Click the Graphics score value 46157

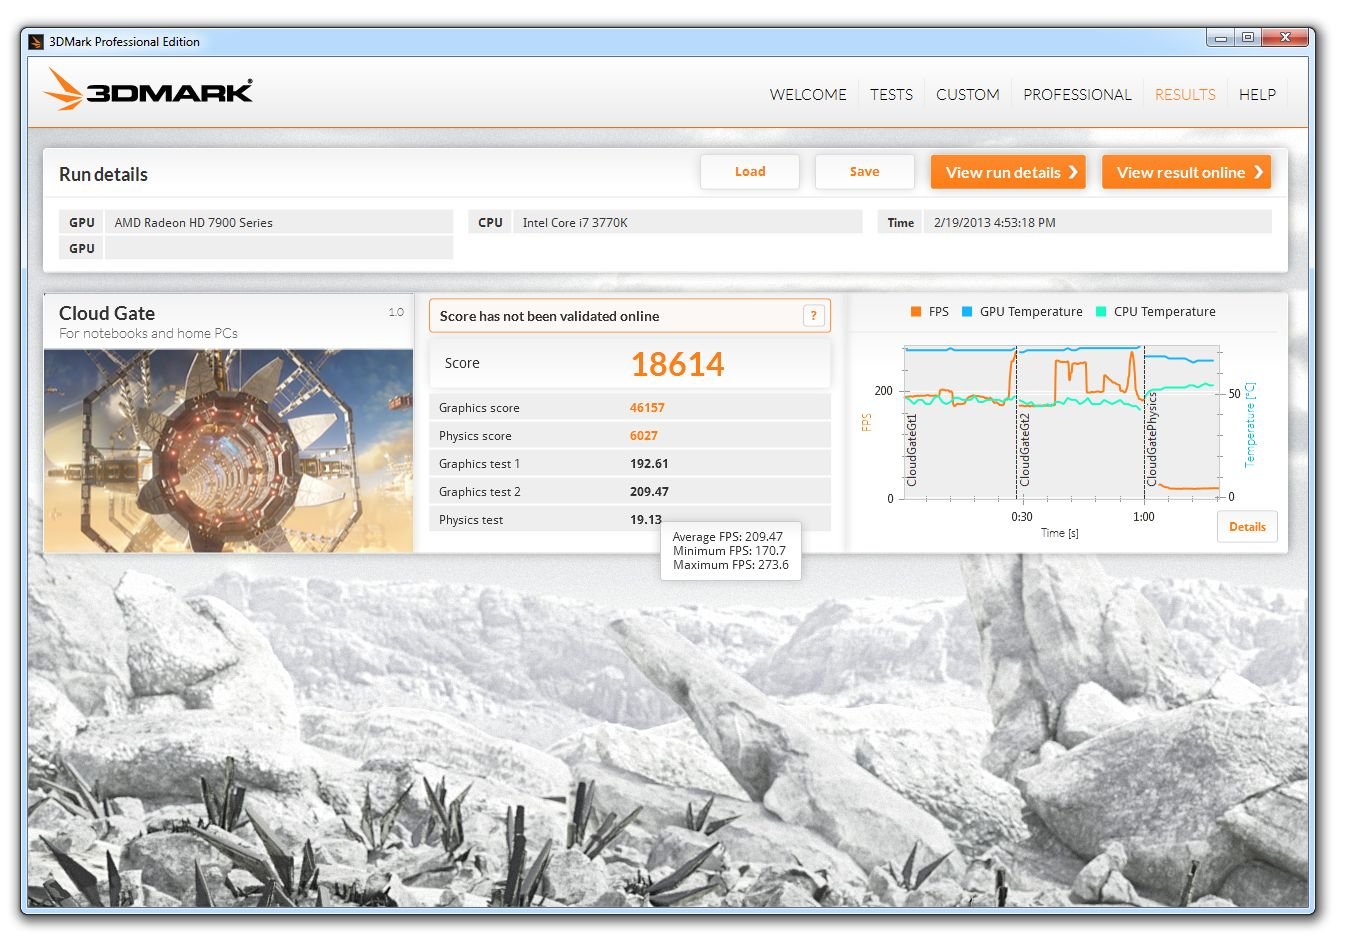click(x=647, y=408)
